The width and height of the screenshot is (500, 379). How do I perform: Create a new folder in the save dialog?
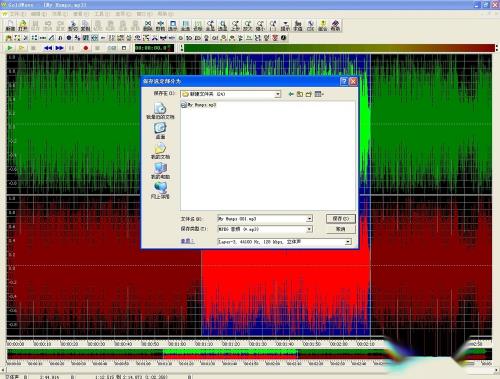(x=309, y=94)
